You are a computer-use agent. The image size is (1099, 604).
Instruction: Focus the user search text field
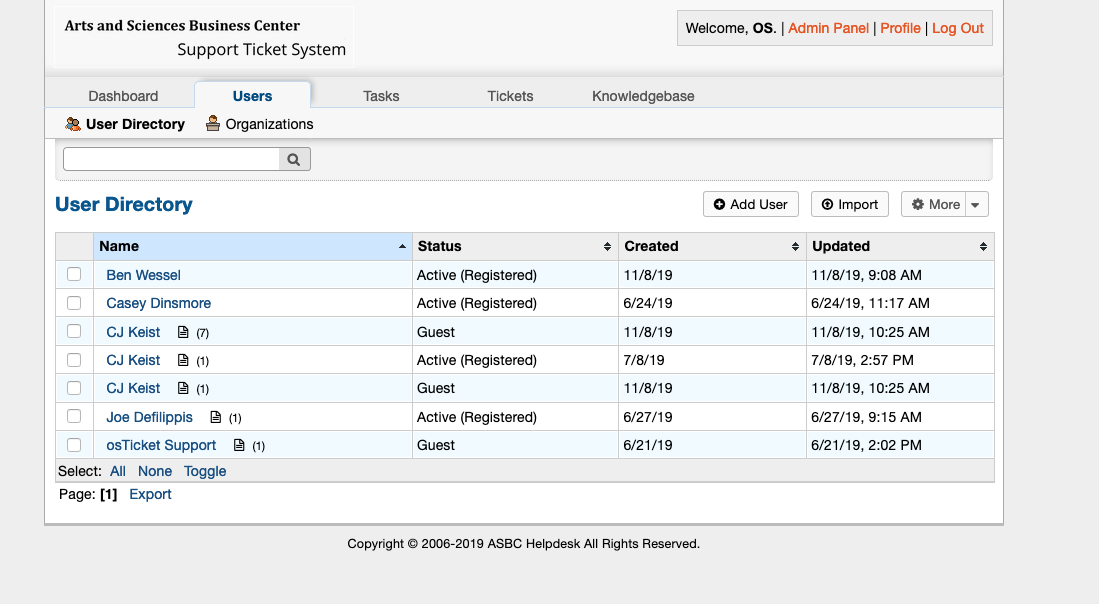point(171,159)
